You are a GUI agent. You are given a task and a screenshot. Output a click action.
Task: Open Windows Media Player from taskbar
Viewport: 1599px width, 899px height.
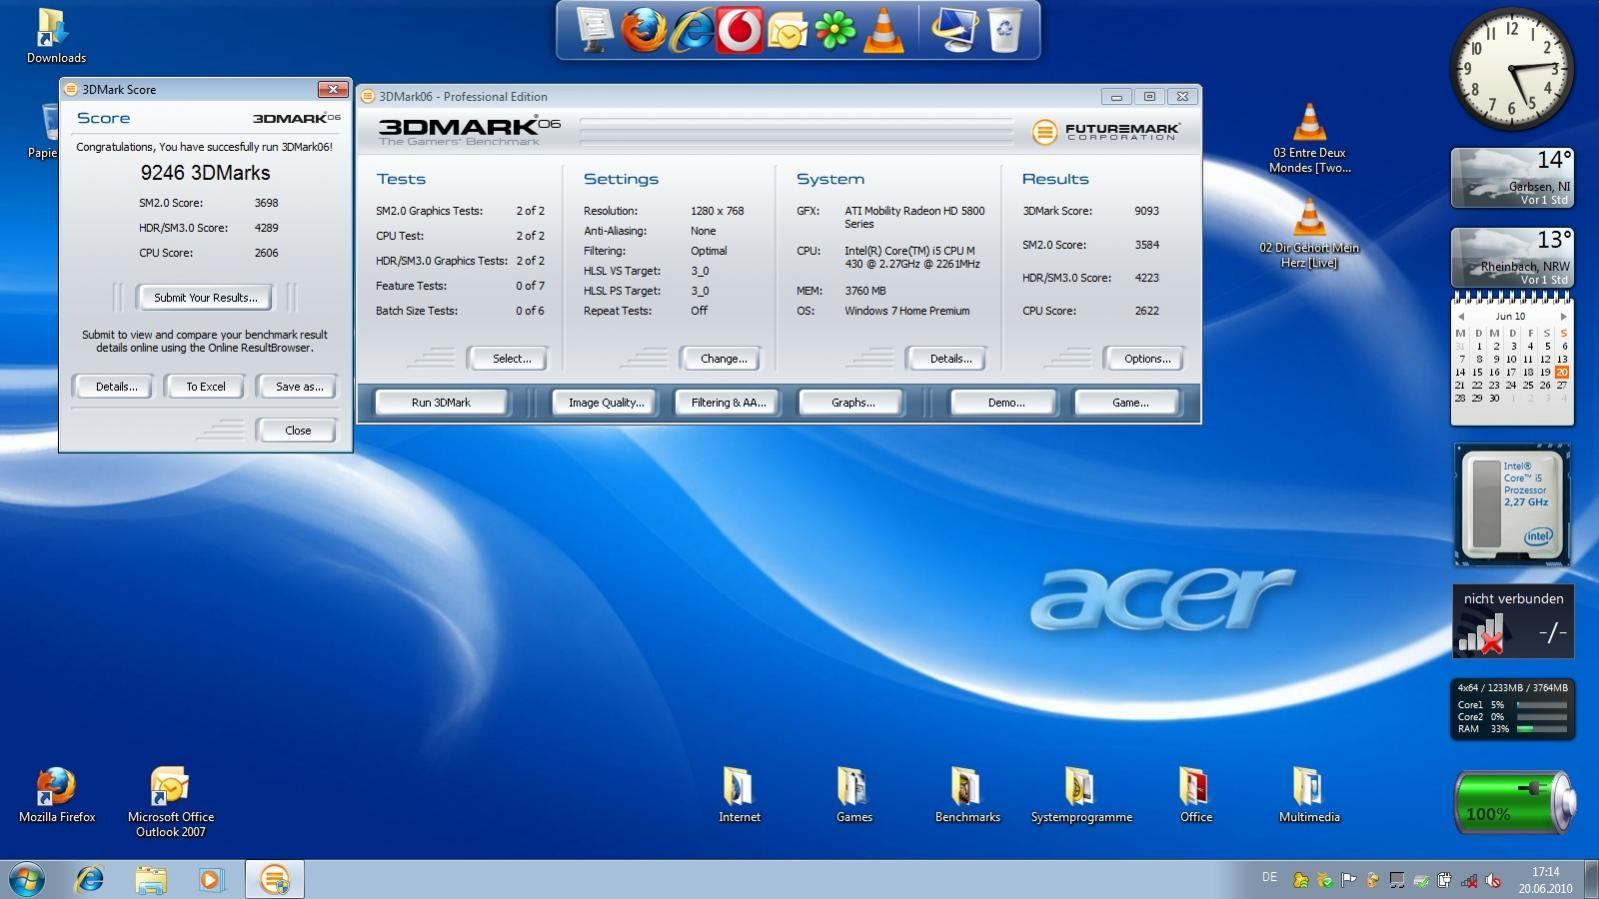point(211,879)
